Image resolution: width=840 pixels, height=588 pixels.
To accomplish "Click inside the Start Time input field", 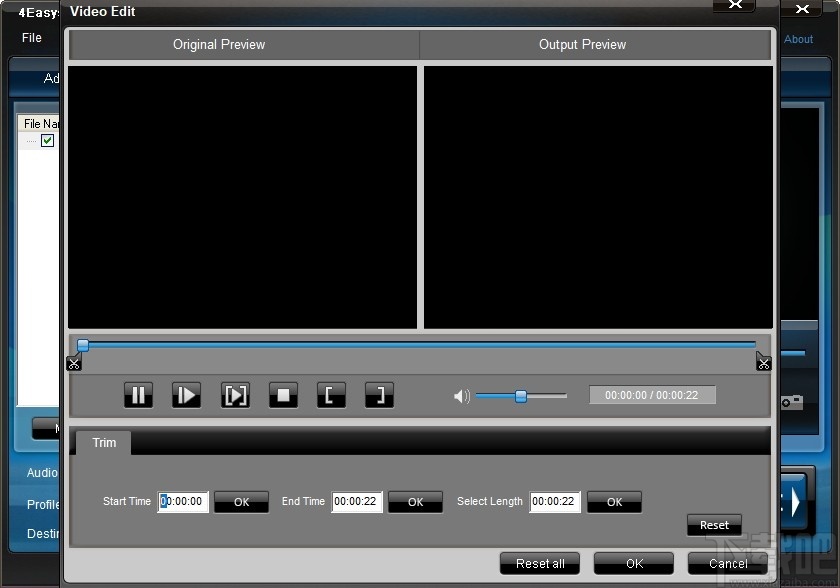I will [x=182, y=502].
